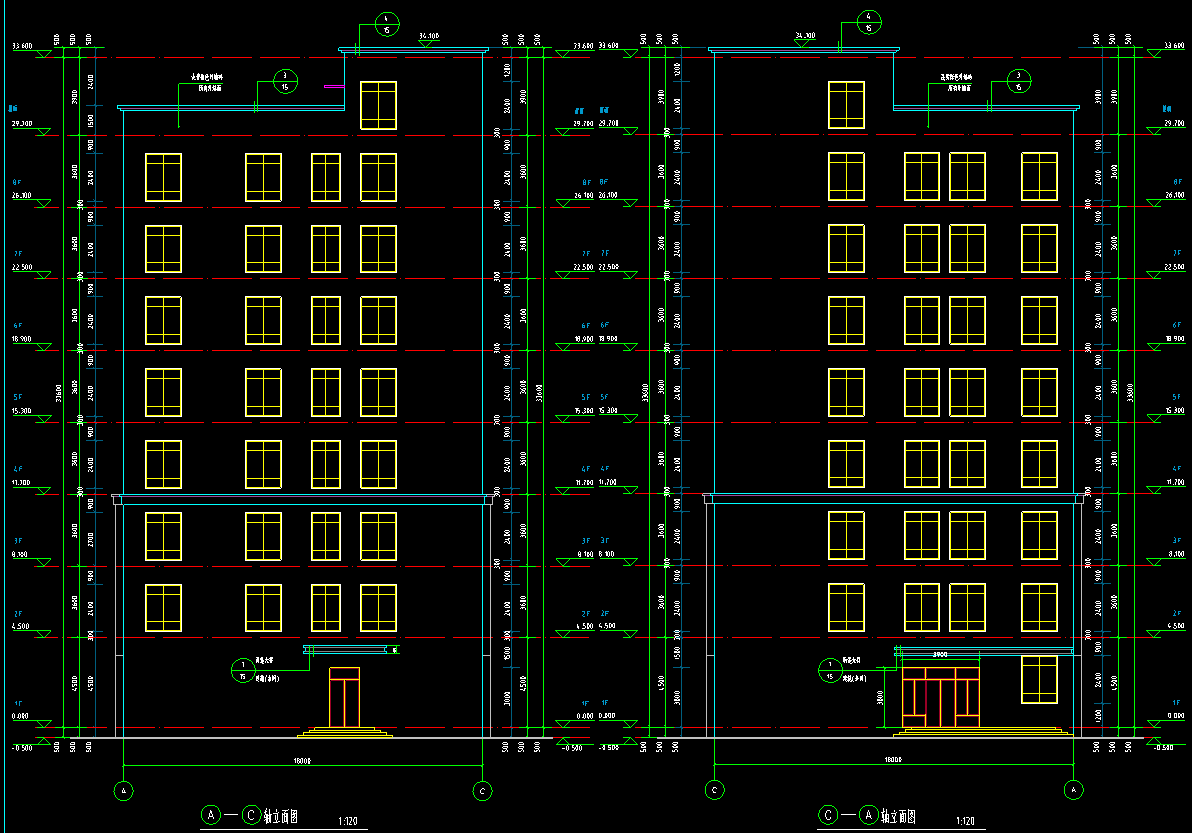This screenshot has width=1192, height=833.
Task: Pick the 3900 dimension above right entrance
Action: (x=939, y=655)
